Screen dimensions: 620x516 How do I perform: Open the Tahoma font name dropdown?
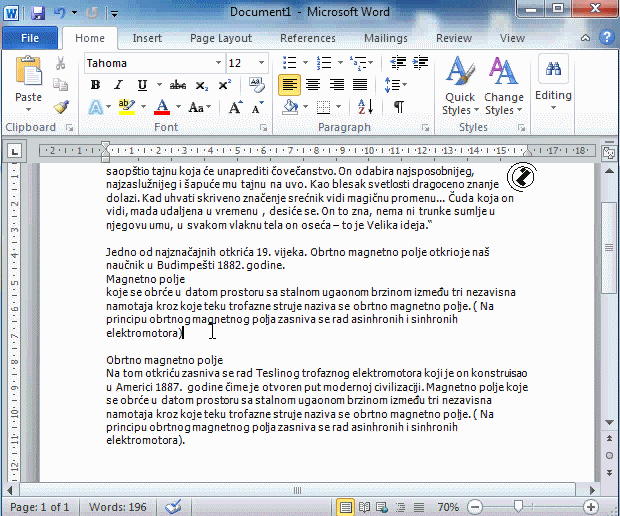tap(217, 63)
